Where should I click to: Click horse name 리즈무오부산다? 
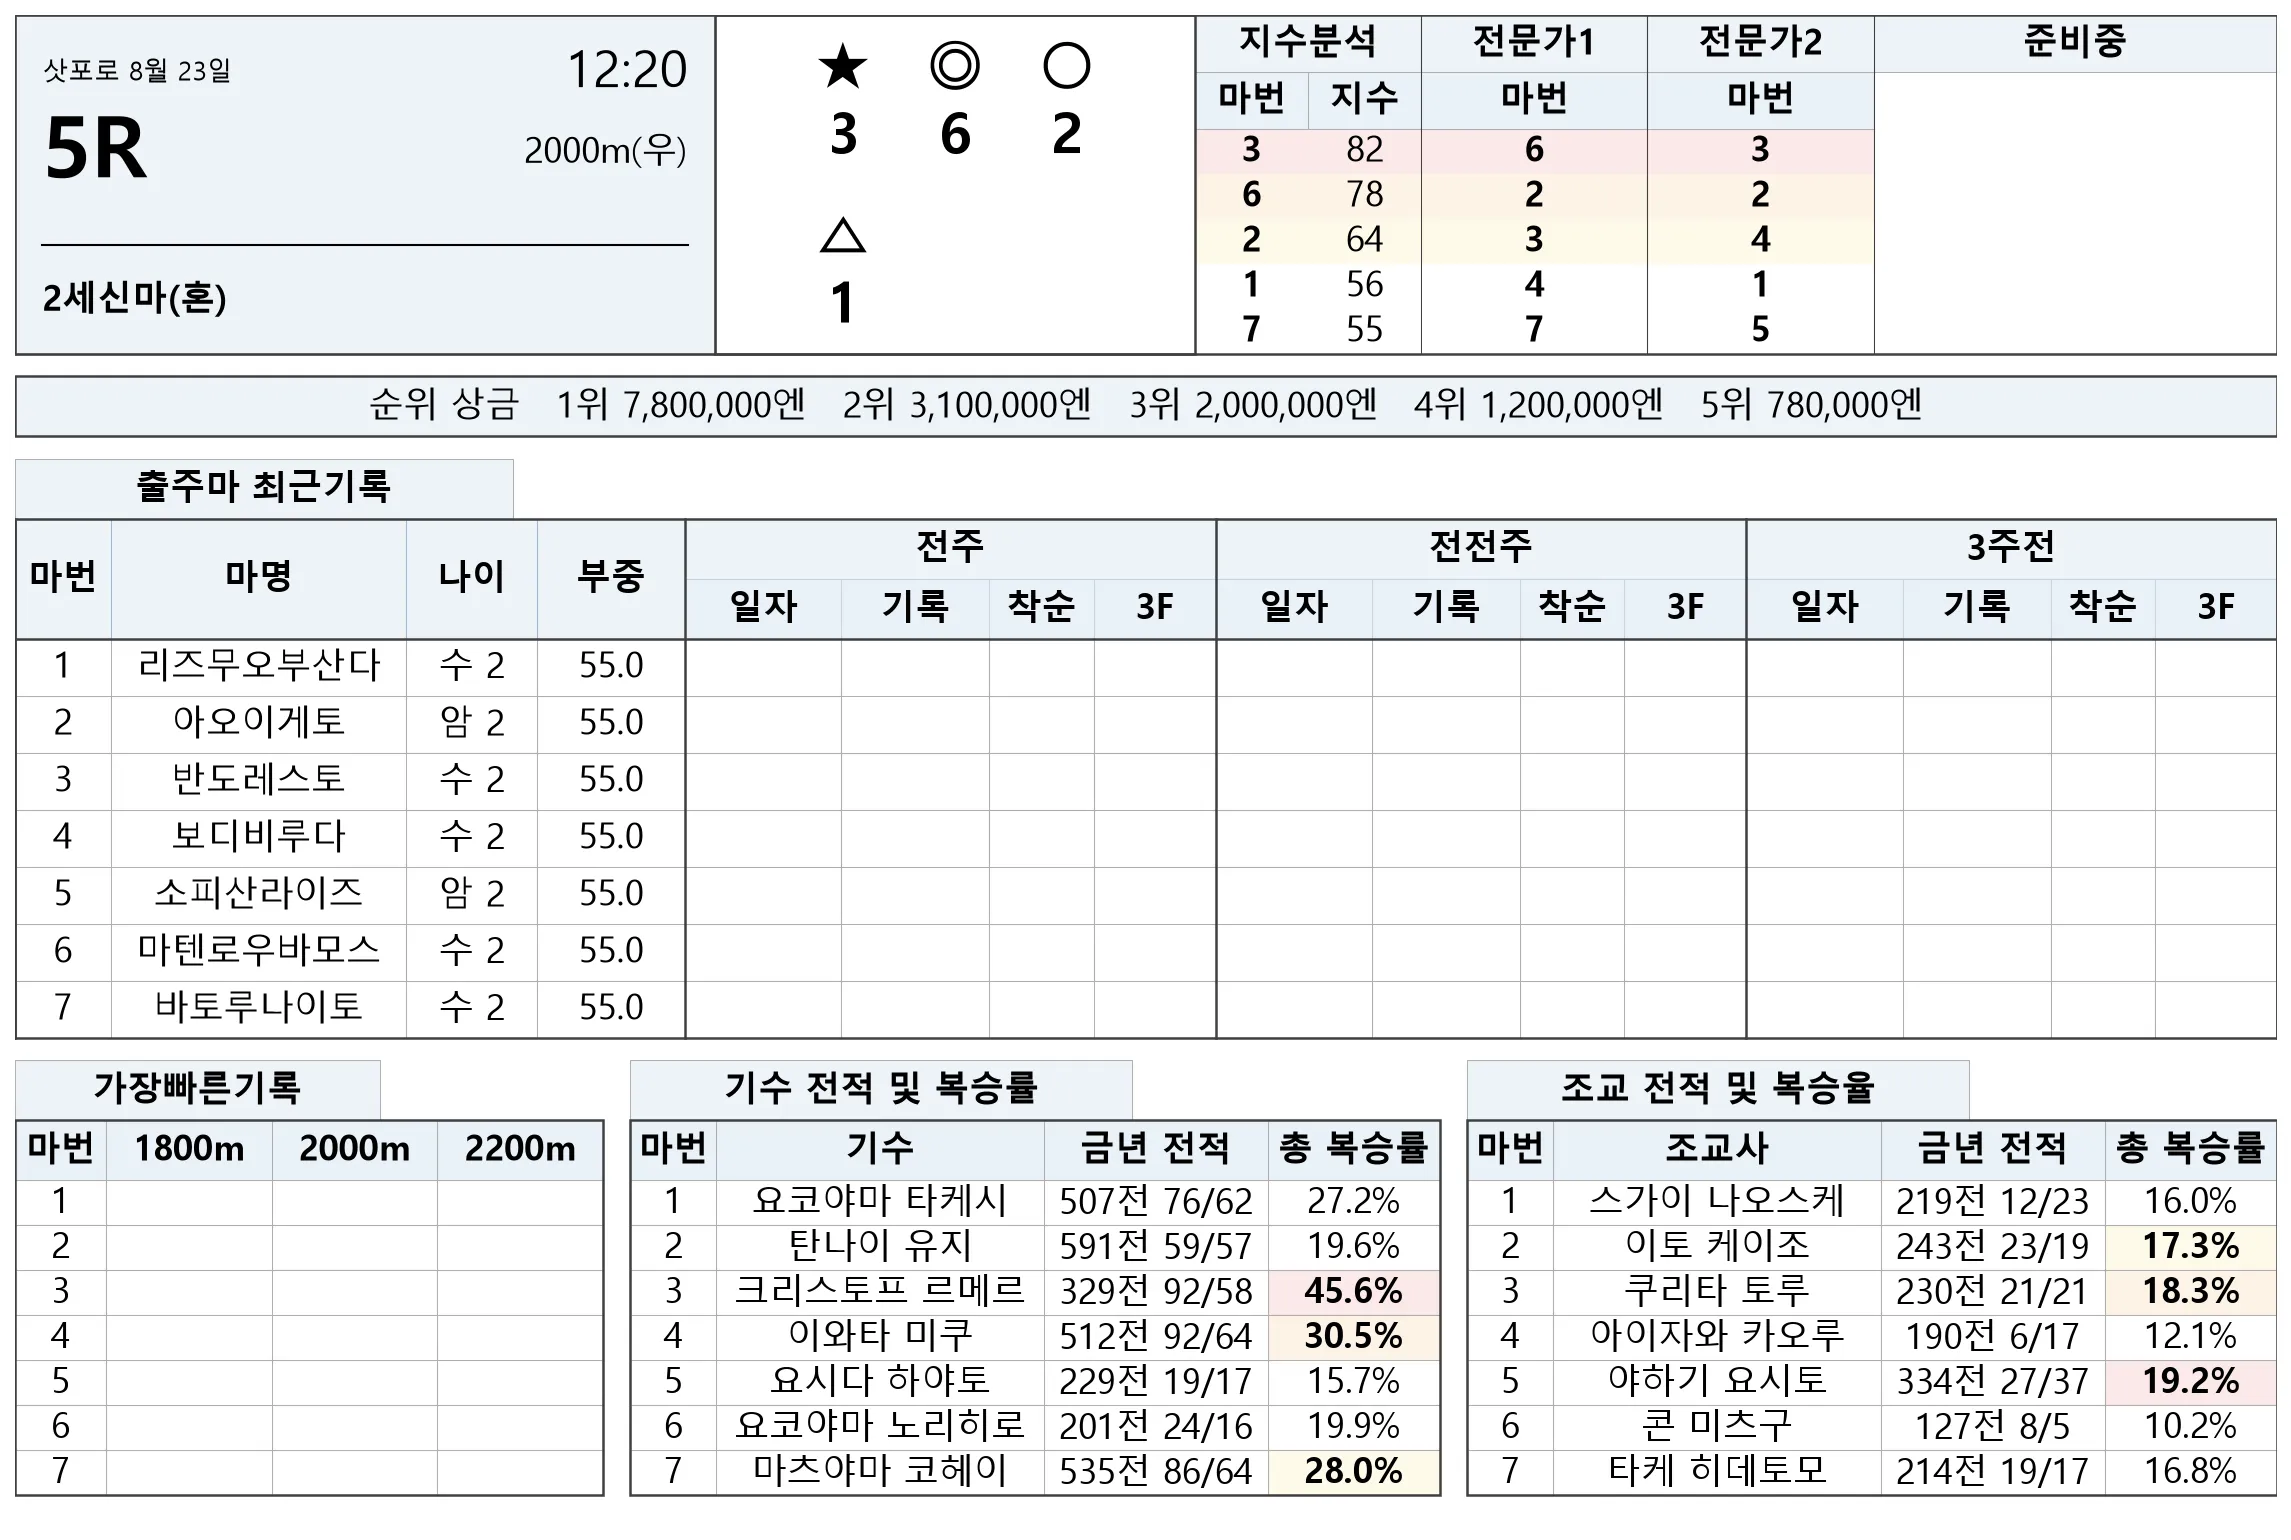click(259, 665)
